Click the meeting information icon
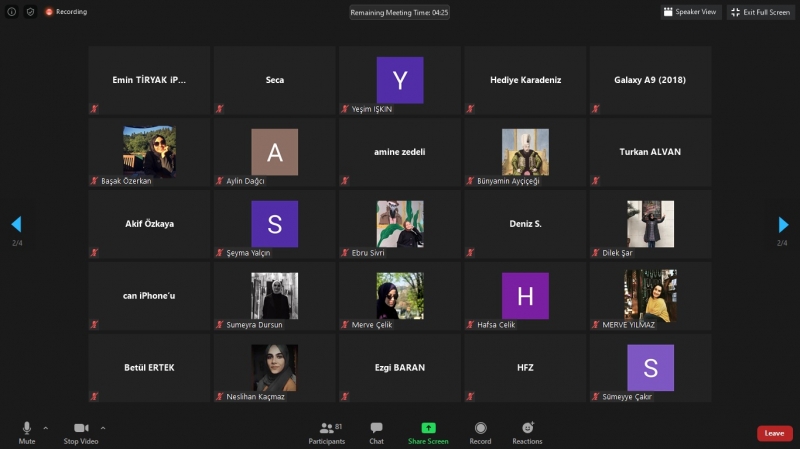The height and width of the screenshot is (449, 800). [x=12, y=12]
